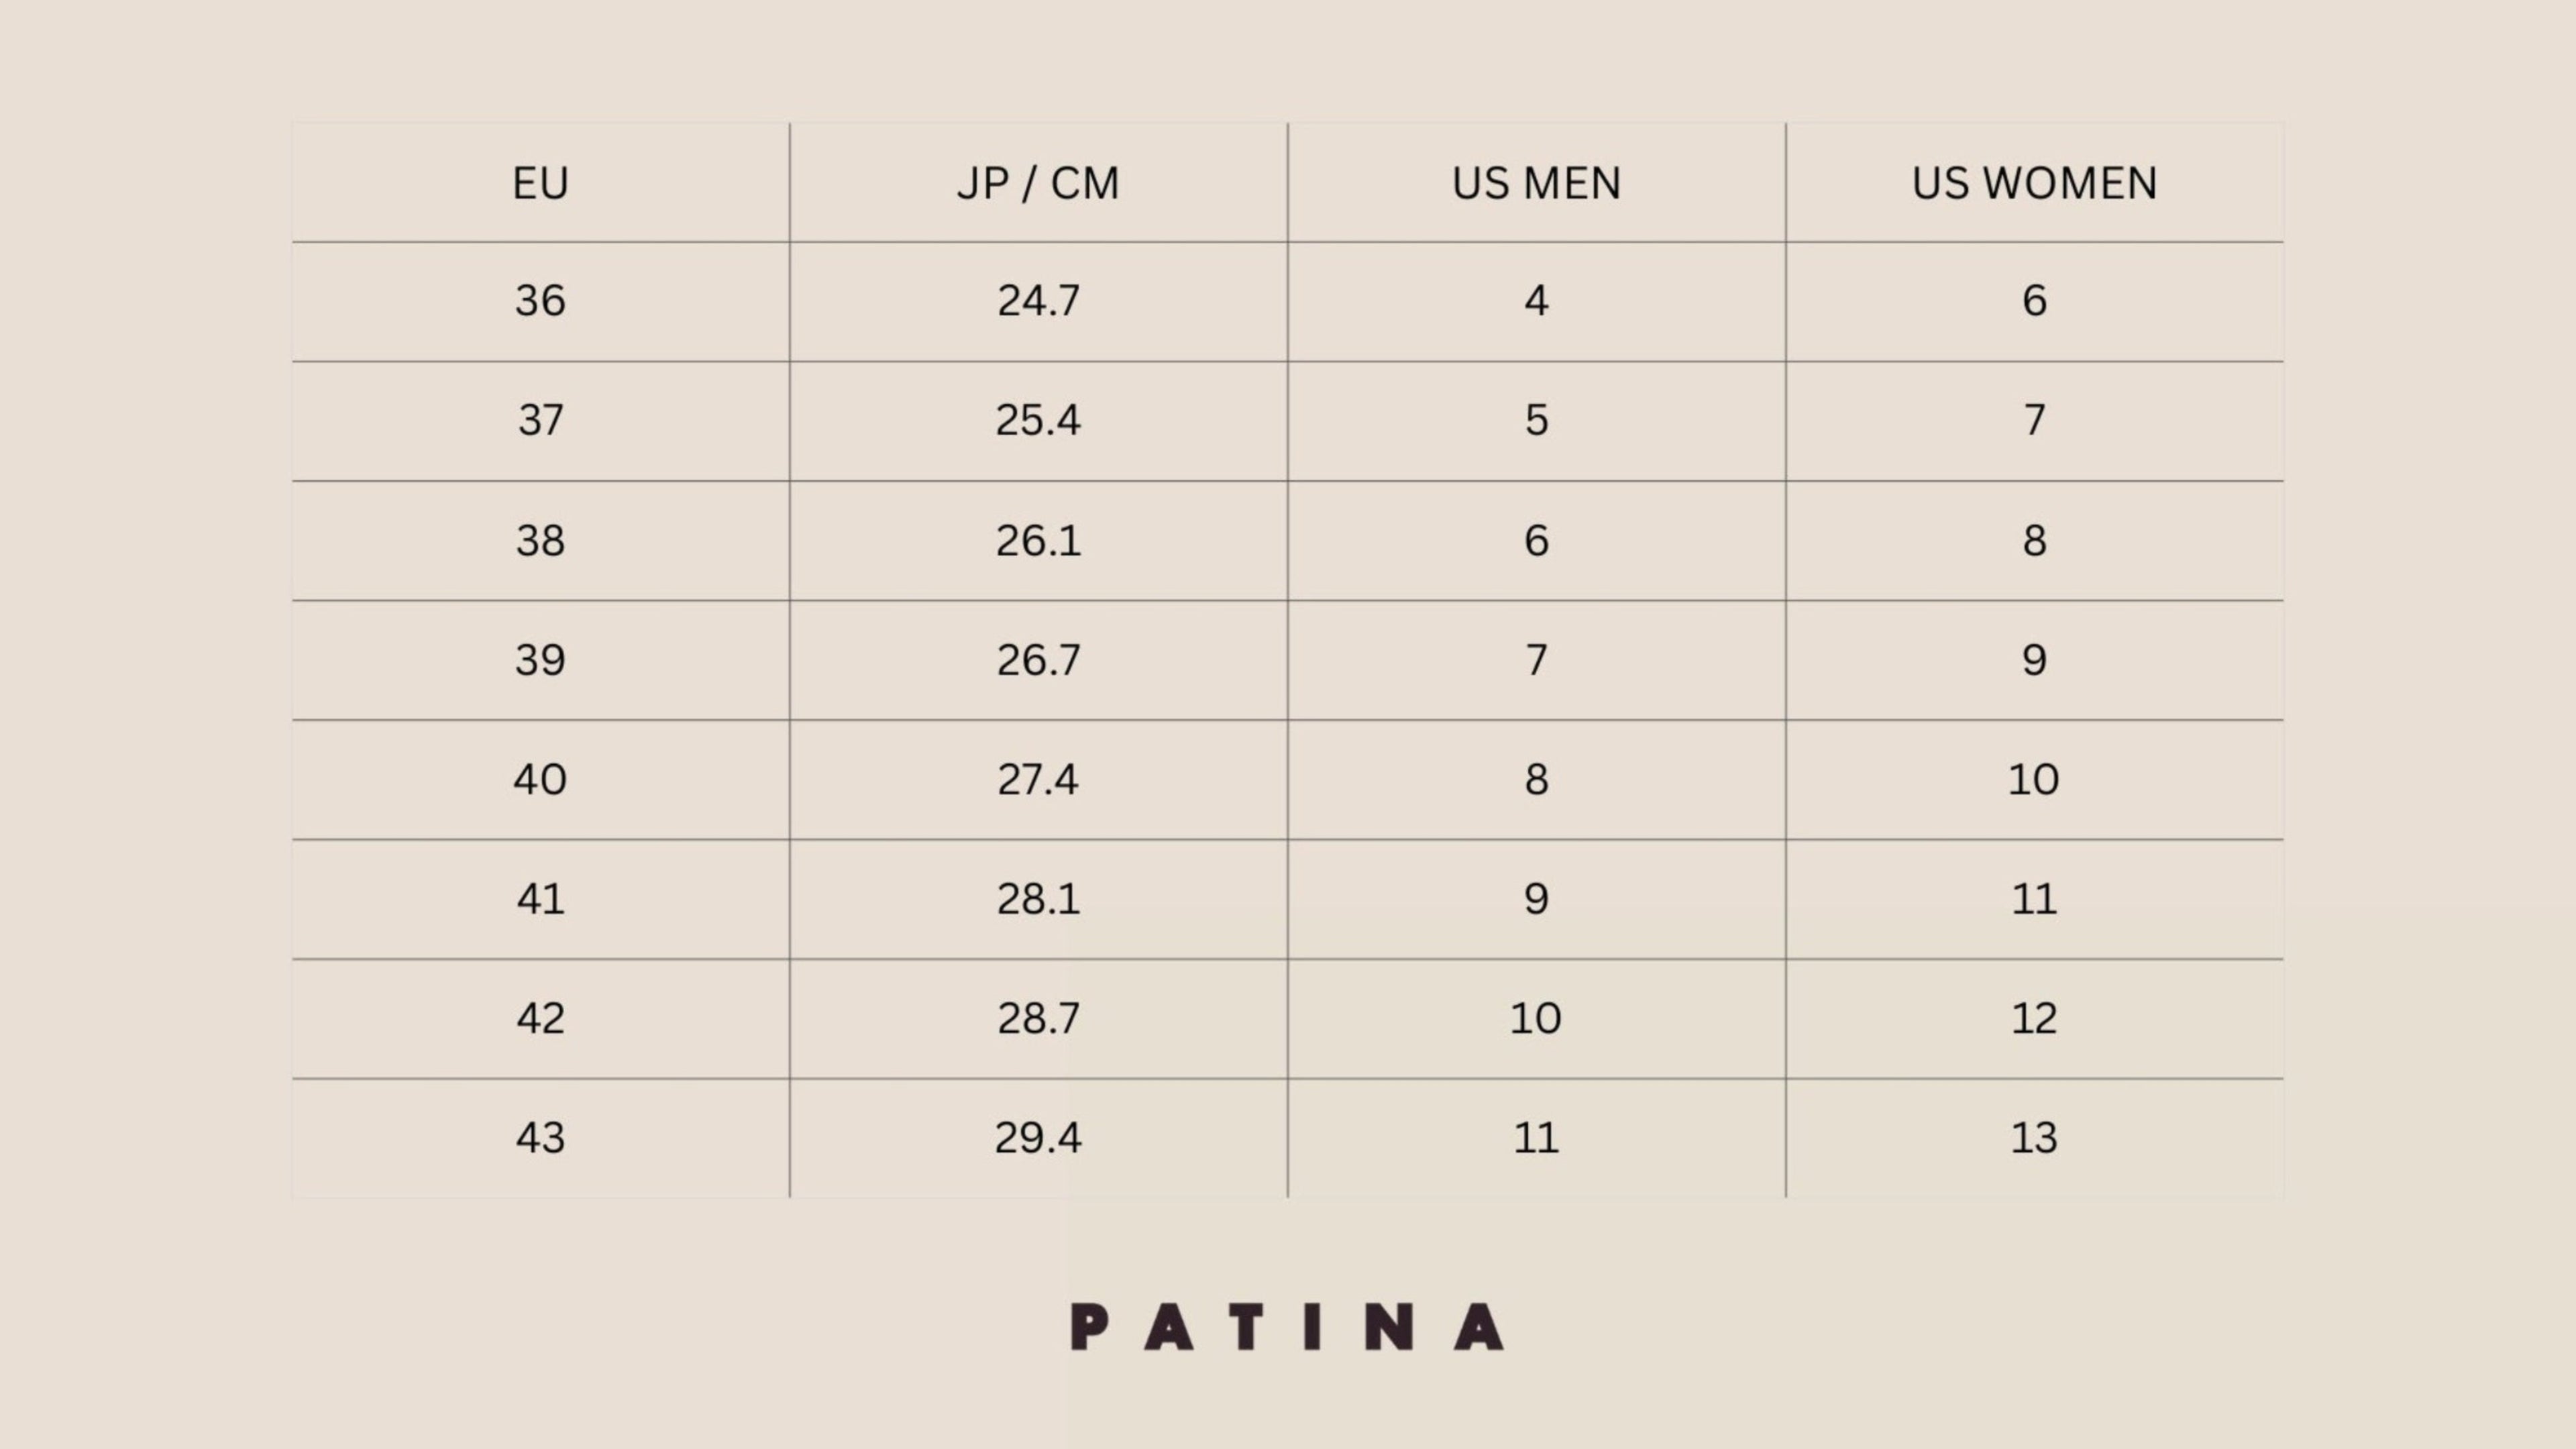Click the 26.7 centimeter cell
Viewport: 2576px width, 1449px height.
1038,660
